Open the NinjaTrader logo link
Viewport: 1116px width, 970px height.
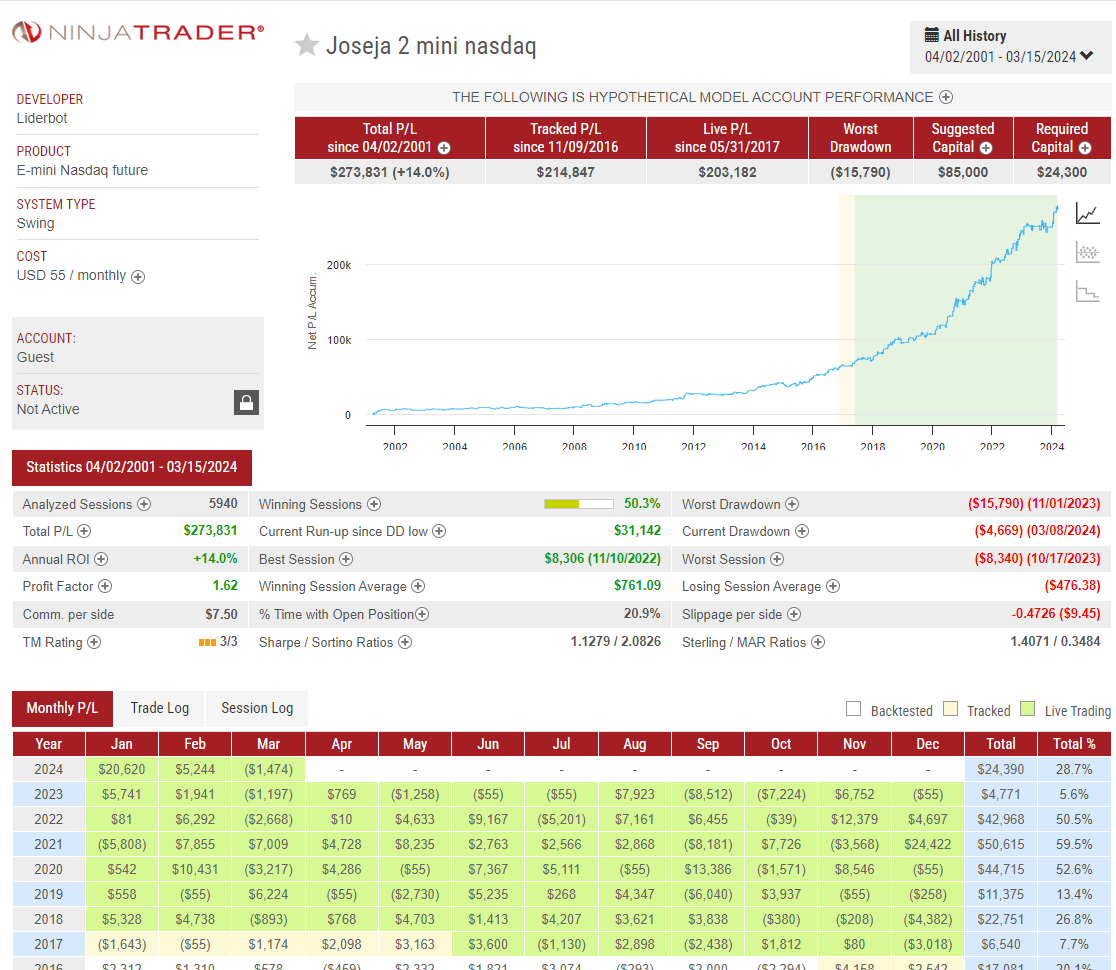click(138, 32)
